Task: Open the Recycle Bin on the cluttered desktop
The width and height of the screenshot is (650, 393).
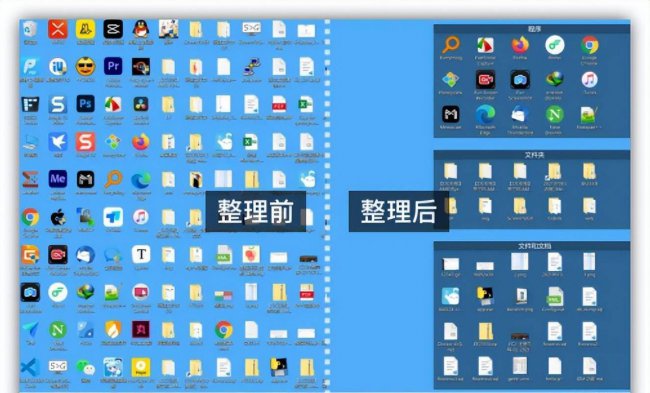Action: point(30,30)
